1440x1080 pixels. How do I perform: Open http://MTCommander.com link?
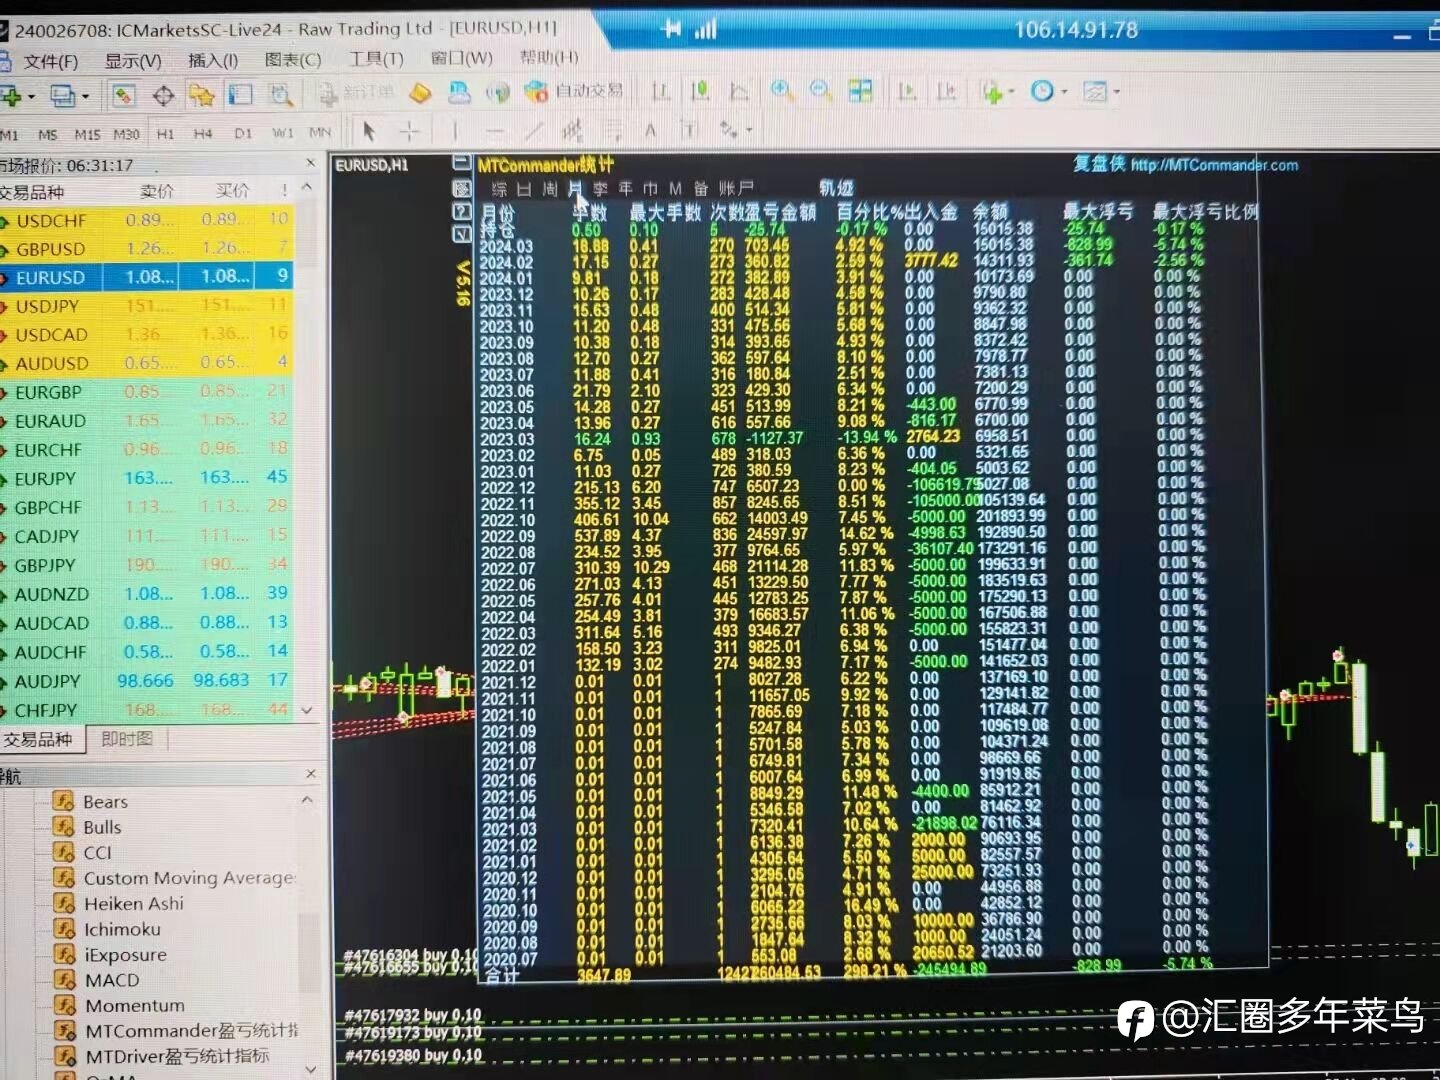[x=1214, y=165]
